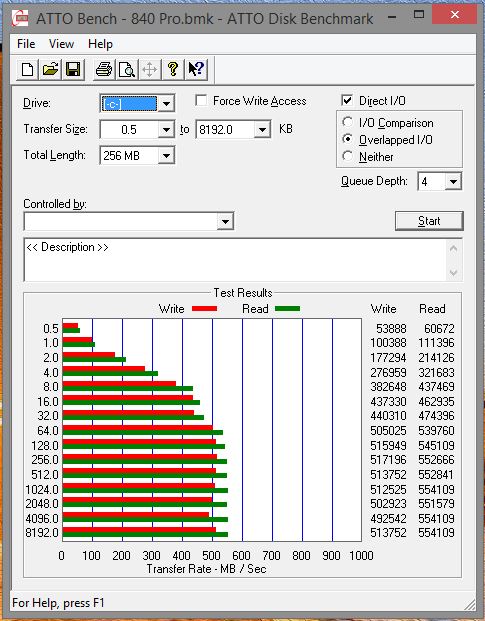Save results with the floppy disk icon
Screen dimensions: 485x621
[73, 70]
